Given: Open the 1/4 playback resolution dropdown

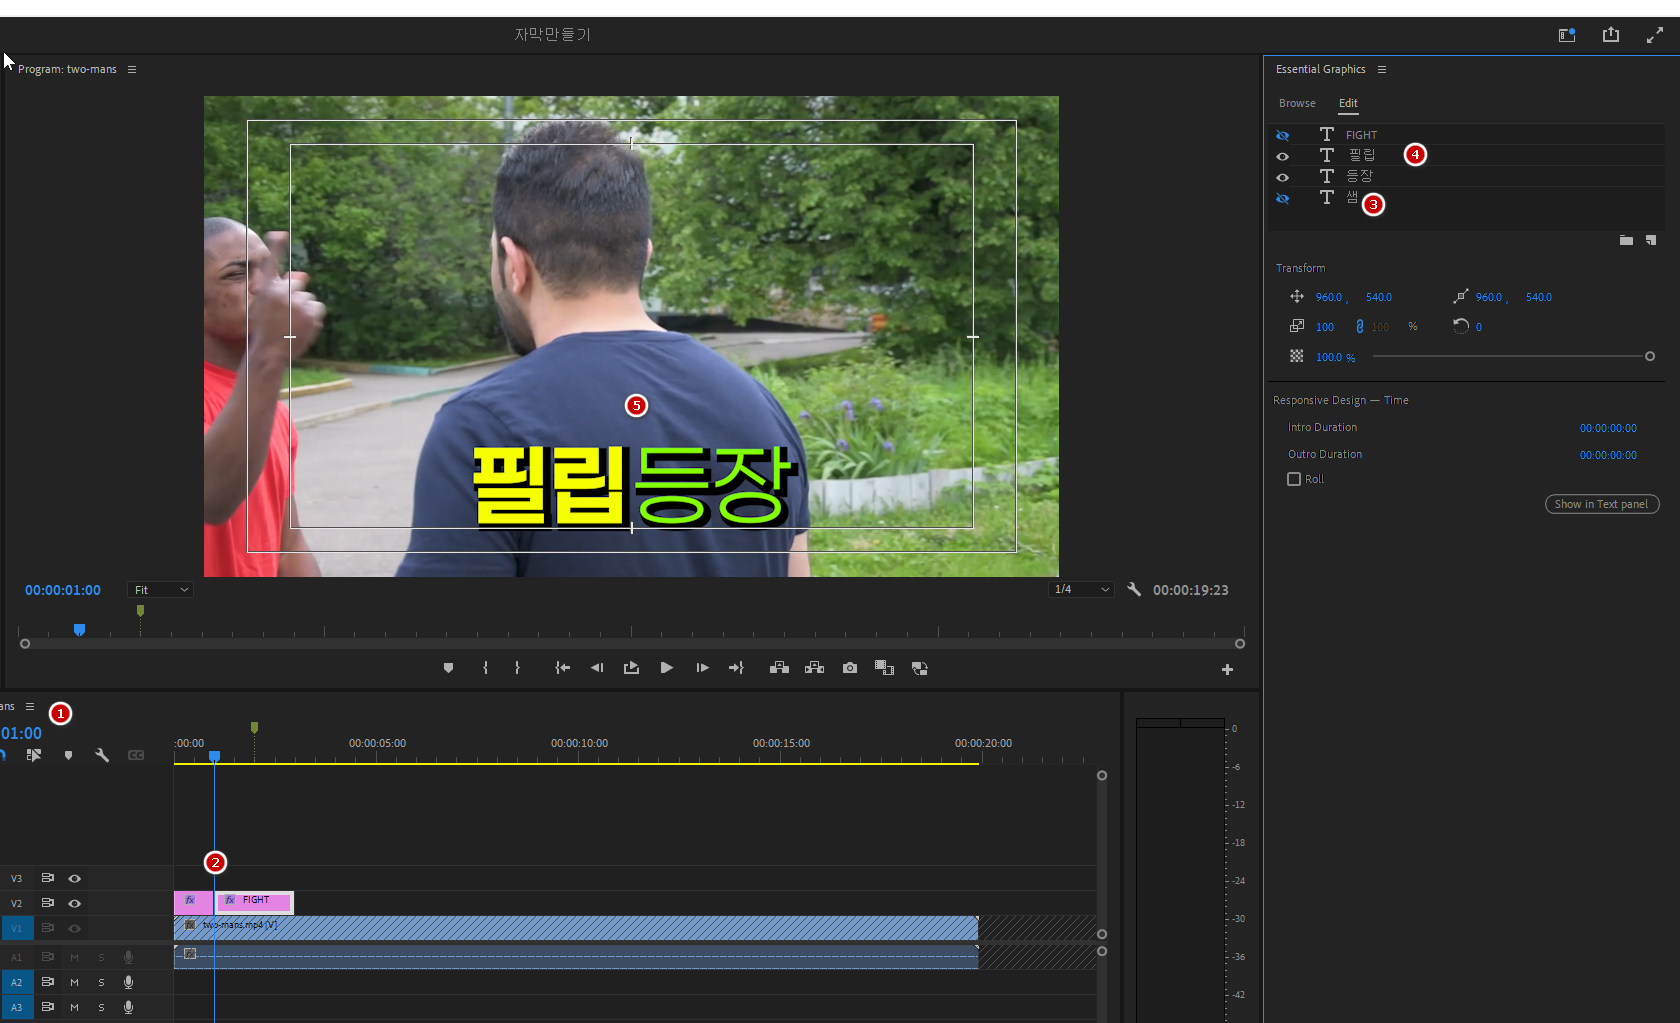Looking at the screenshot, I should [x=1081, y=590].
